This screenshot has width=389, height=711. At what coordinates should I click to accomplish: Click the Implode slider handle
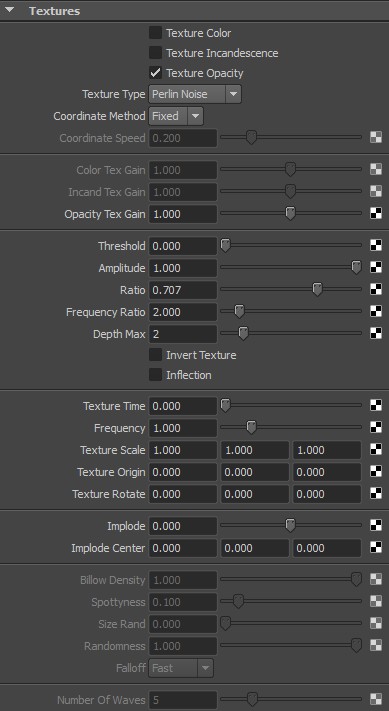(290, 525)
